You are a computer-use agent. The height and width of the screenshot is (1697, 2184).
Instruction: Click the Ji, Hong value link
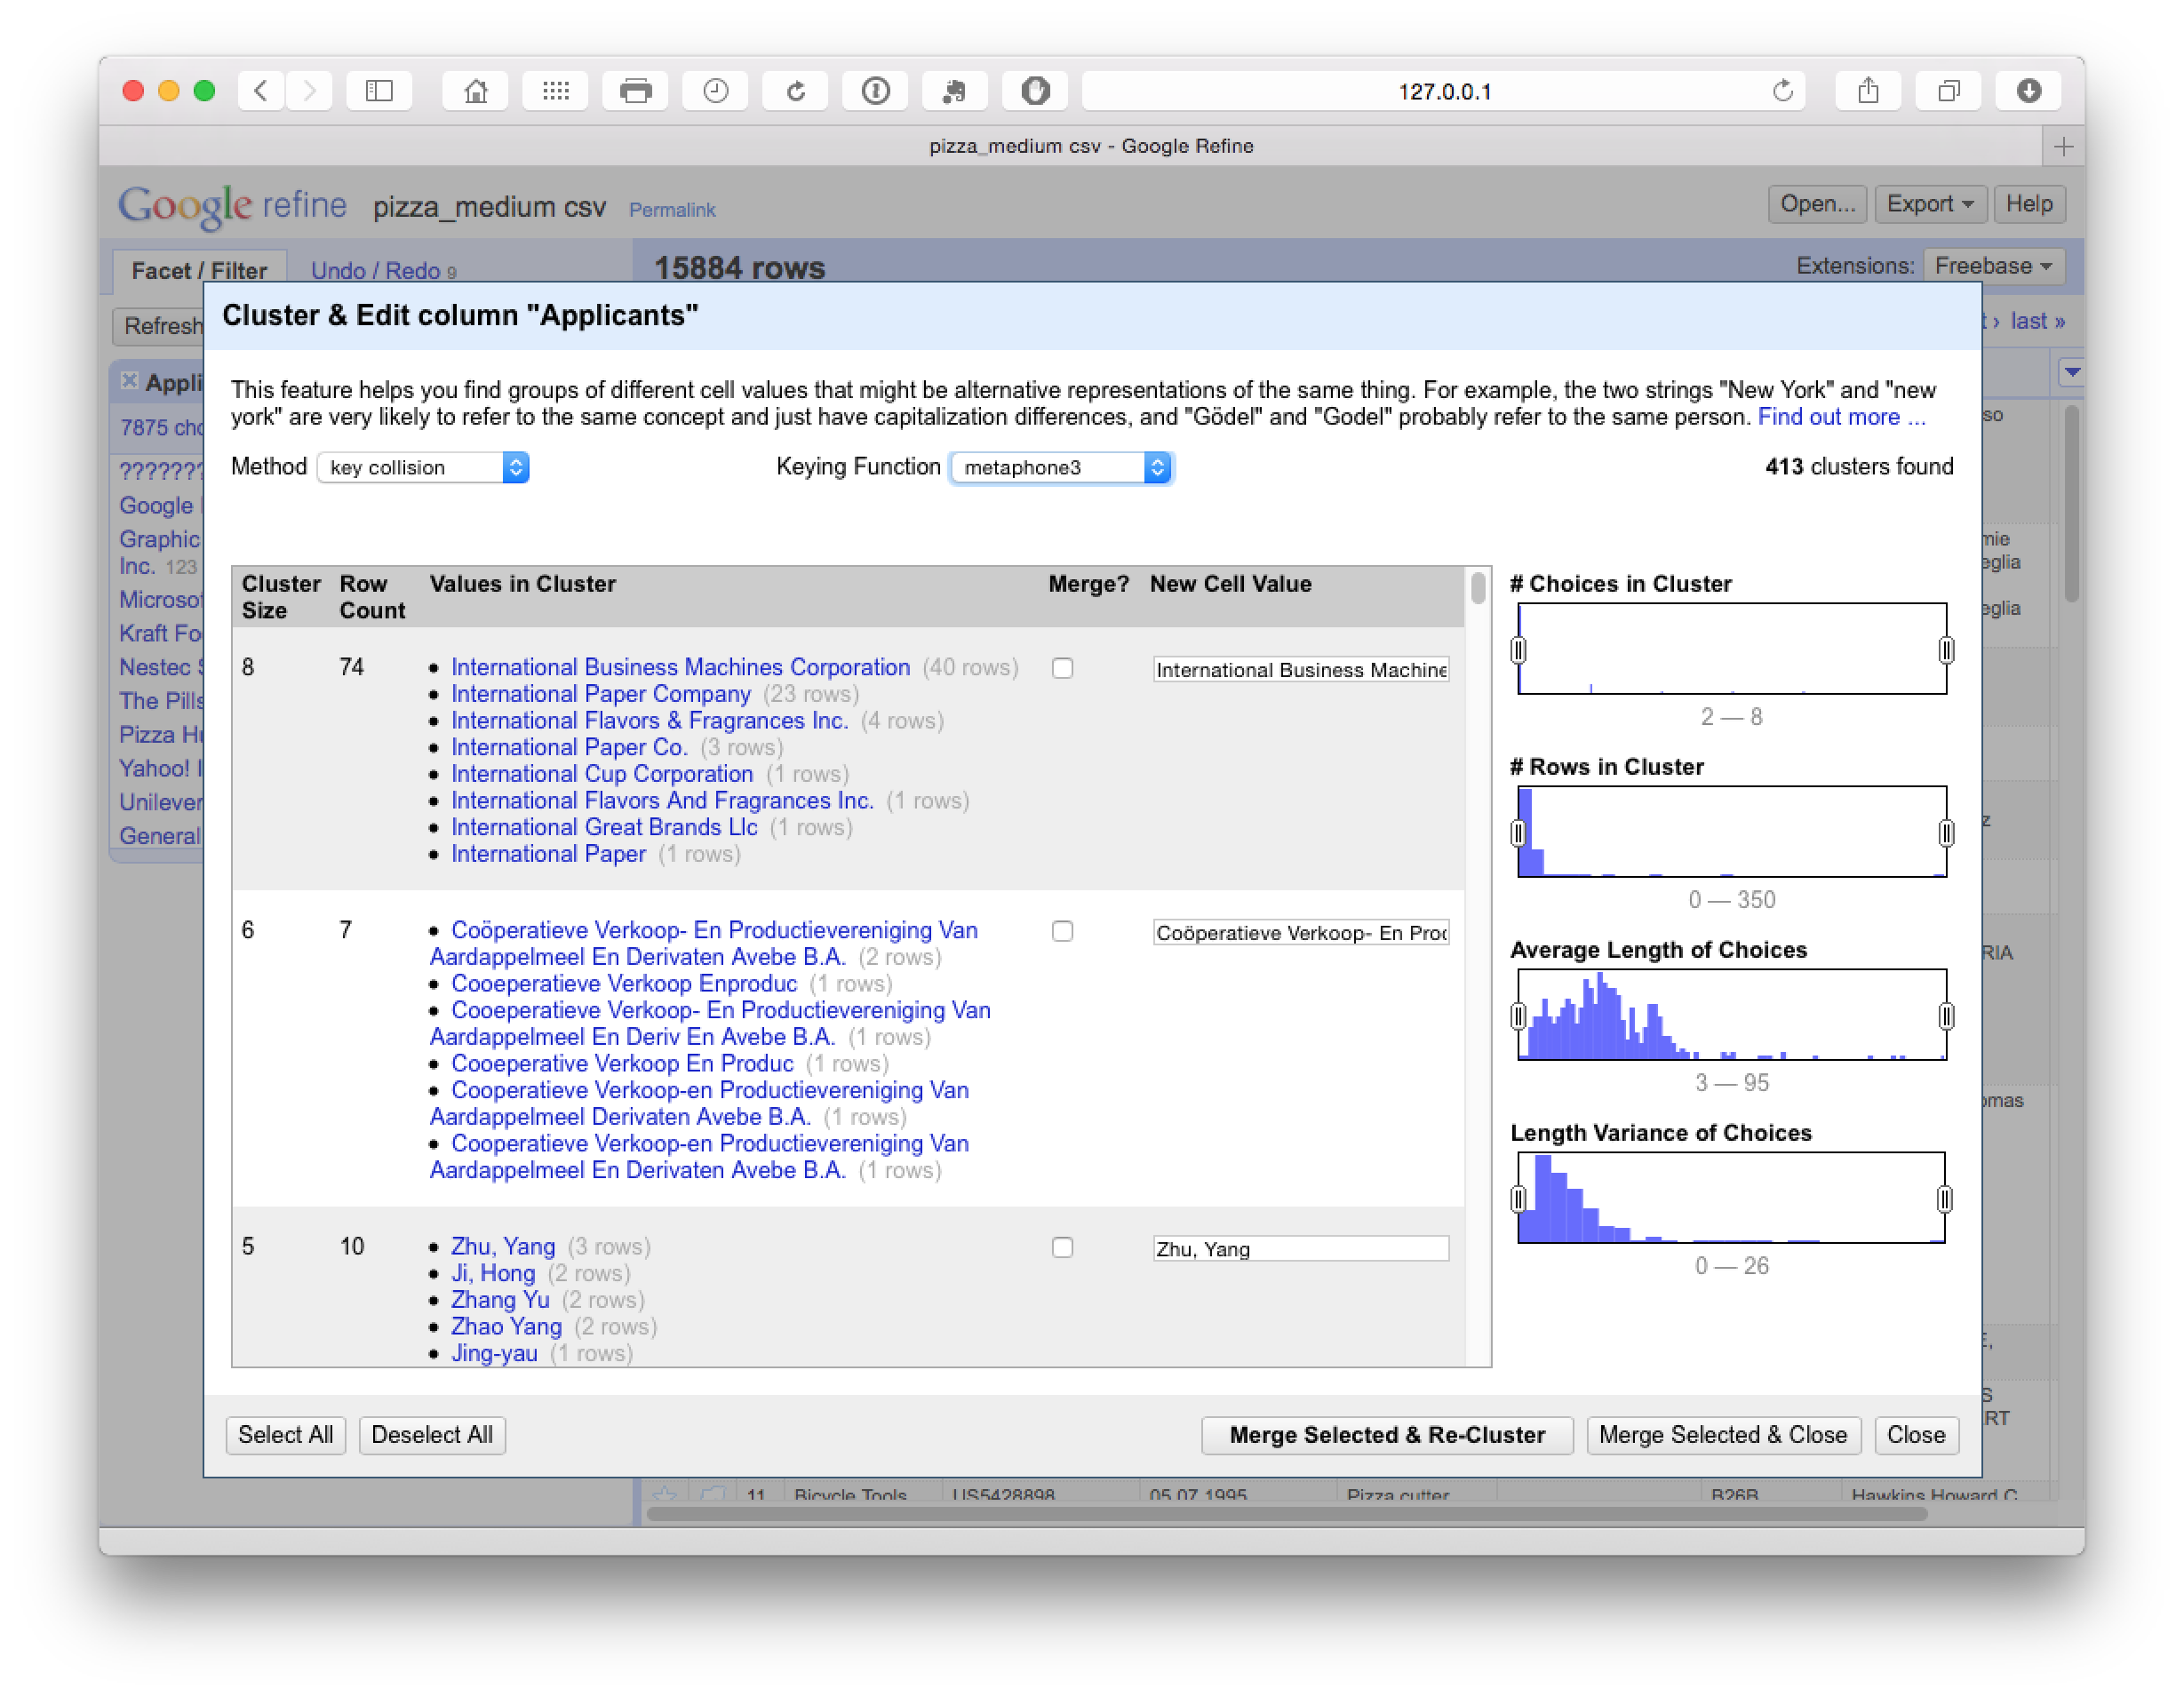coord(493,1274)
